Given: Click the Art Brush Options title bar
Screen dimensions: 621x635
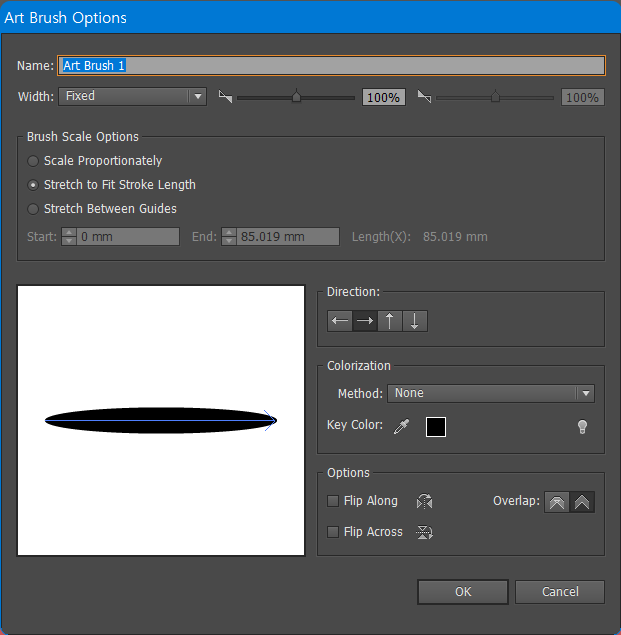Looking at the screenshot, I should 310,17.
